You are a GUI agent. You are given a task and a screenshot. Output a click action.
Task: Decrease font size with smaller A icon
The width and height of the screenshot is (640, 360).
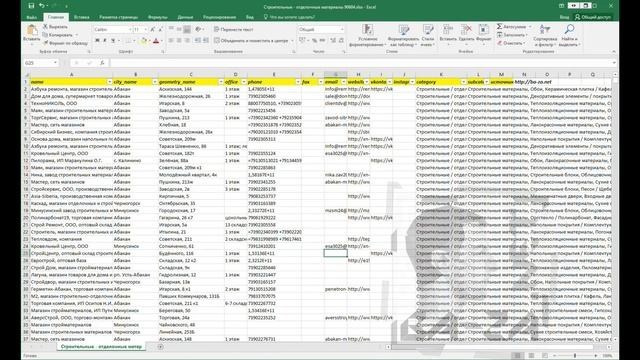point(160,29)
